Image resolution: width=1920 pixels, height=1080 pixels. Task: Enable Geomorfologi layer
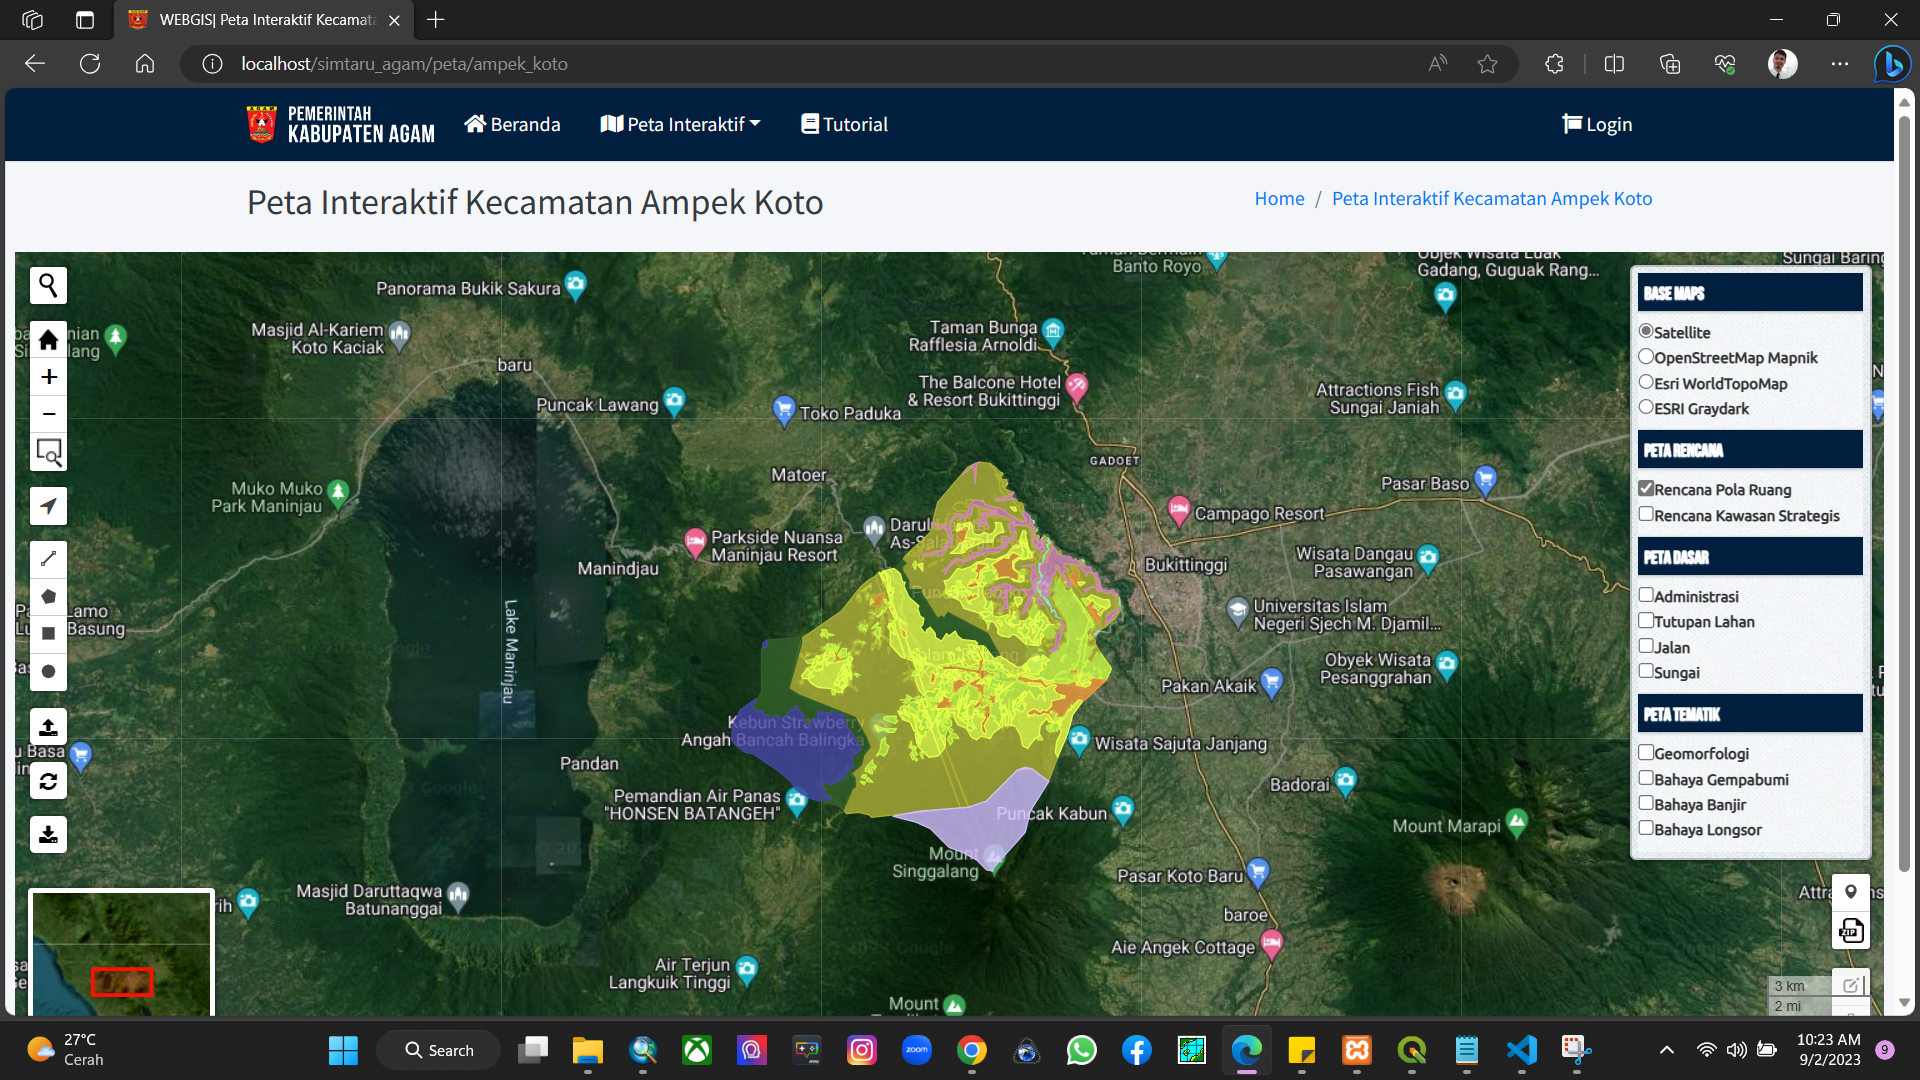click(1646, 752)
